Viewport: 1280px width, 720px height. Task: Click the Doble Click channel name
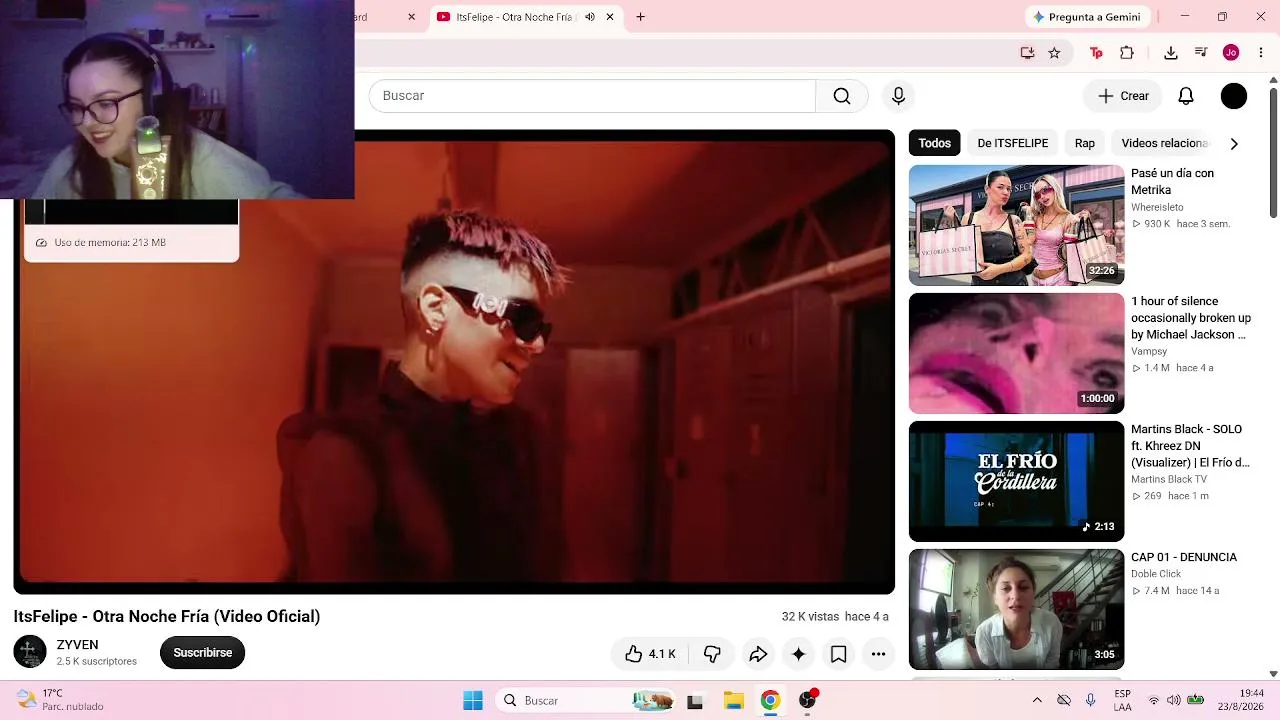pyautogui.click(x=1156, y=574)
